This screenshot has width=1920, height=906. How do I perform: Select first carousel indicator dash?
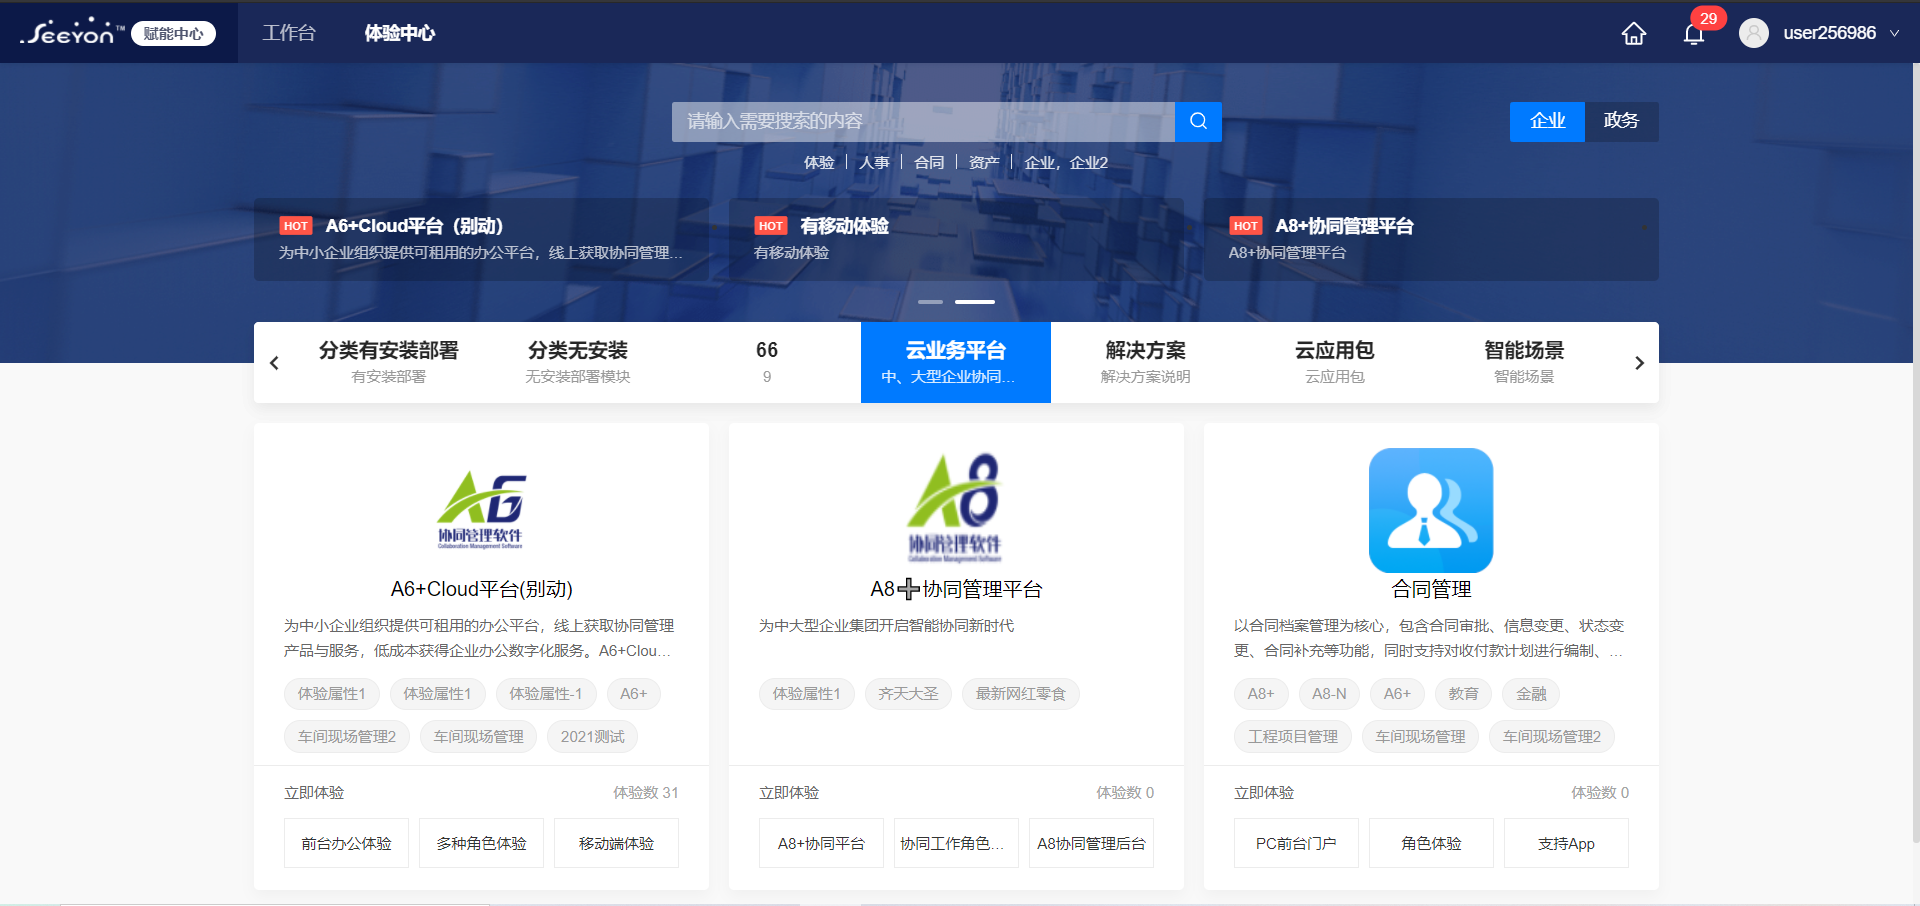coord(930,301)
